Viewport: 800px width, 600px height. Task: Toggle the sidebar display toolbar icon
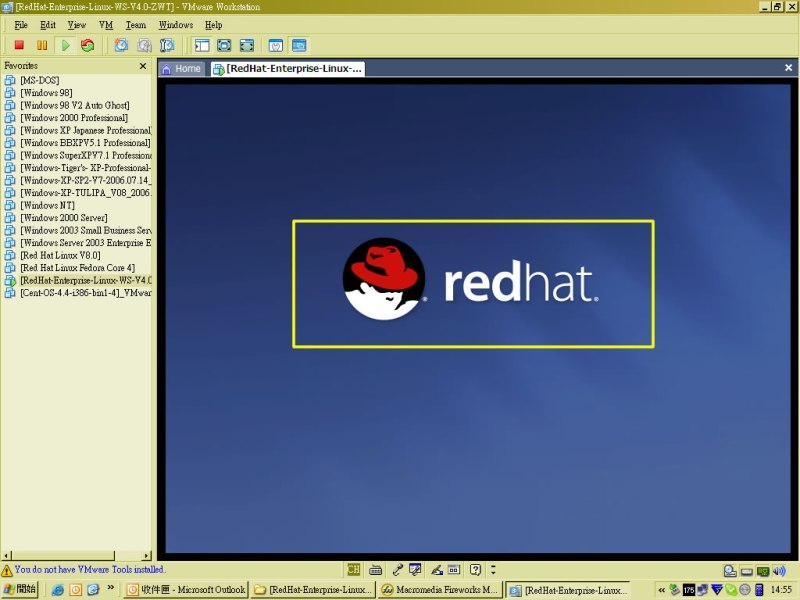[202, 45]
